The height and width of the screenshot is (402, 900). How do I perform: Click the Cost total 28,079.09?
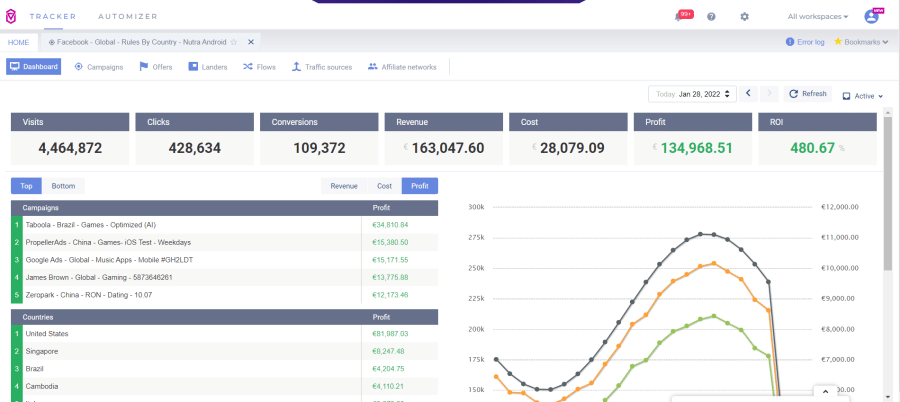[x=572, y=148]
